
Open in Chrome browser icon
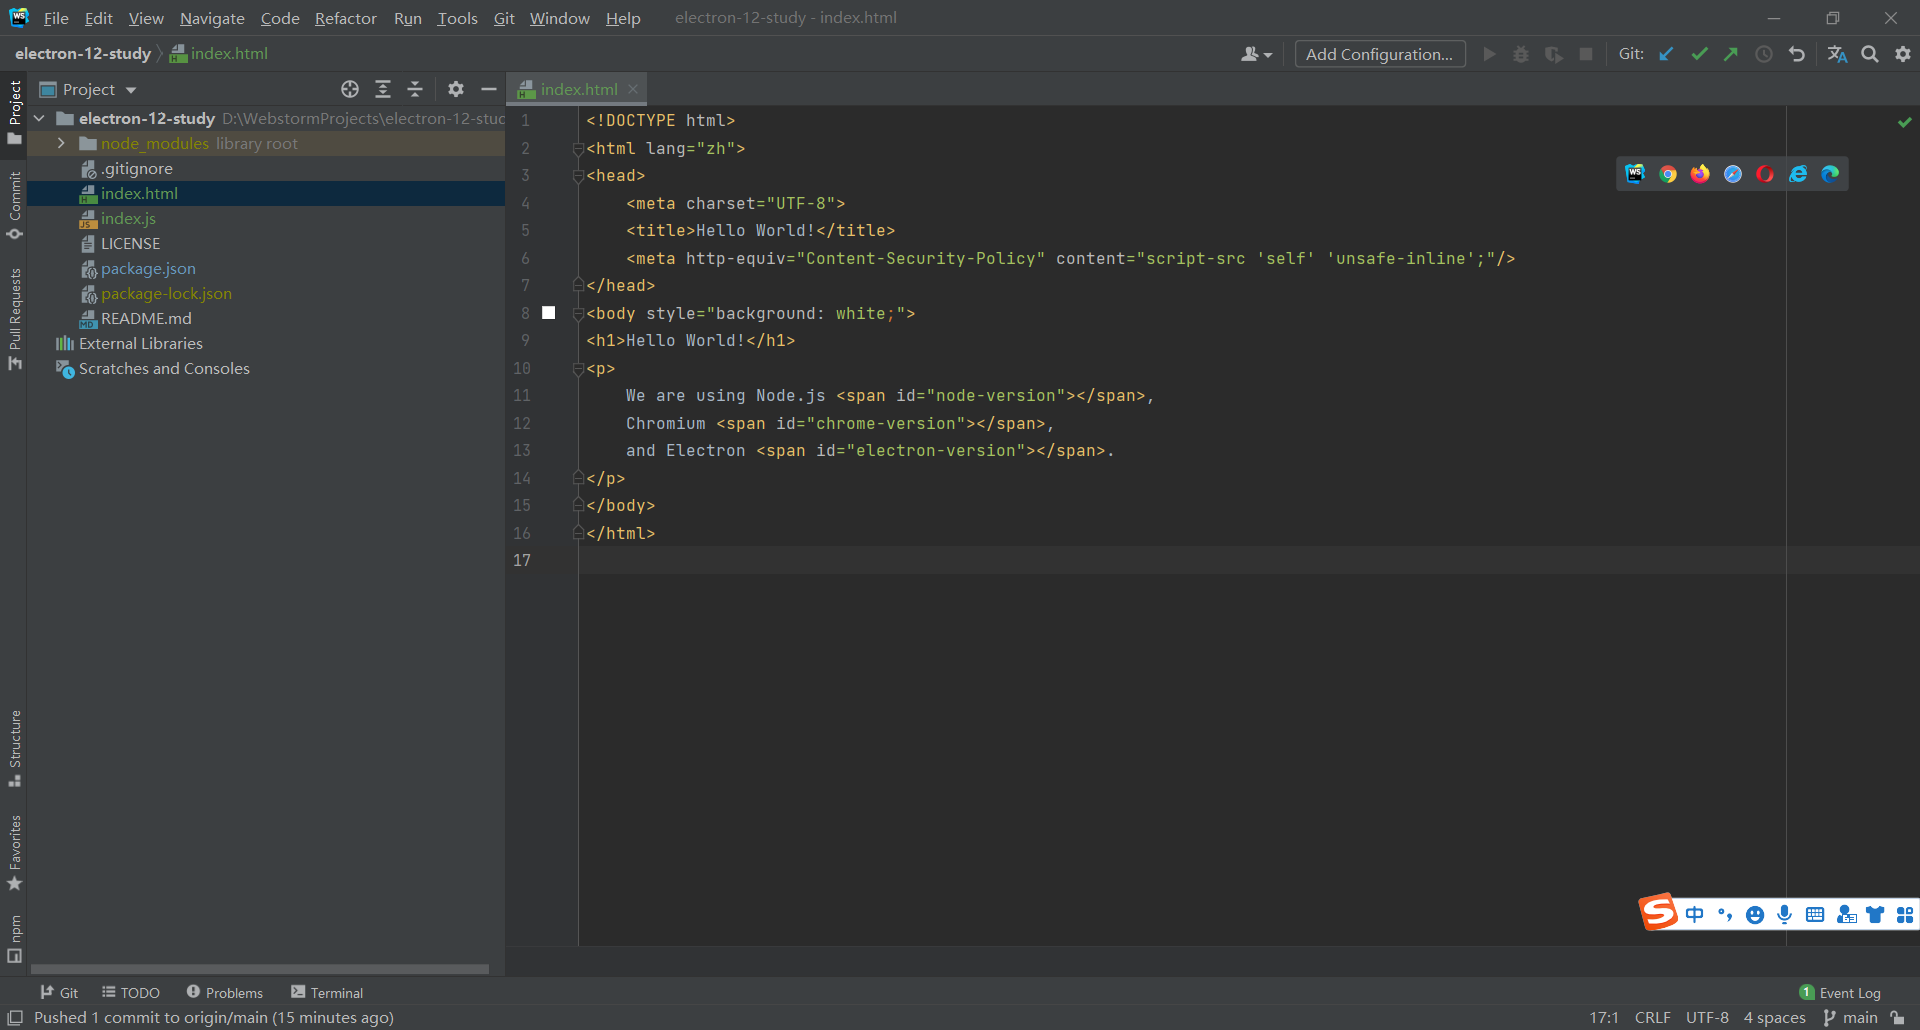point(1668,174)
